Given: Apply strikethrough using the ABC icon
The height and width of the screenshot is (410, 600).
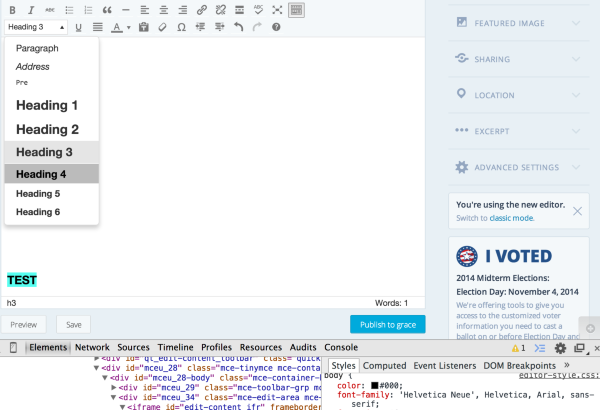Looking at the screenshot, I should (50, 10).
